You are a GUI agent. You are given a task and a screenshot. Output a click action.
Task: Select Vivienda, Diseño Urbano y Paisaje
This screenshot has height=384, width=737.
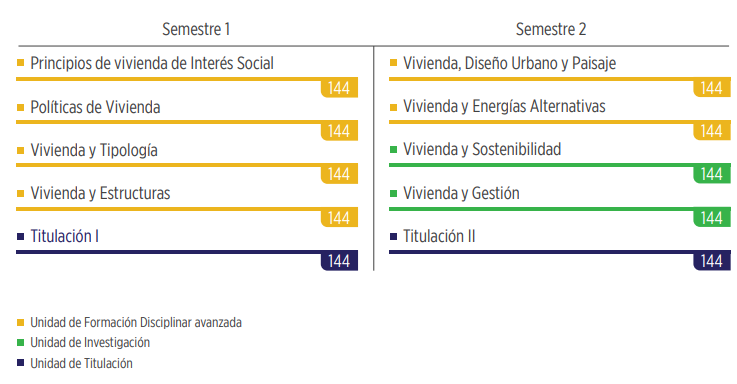click(510, 63)
